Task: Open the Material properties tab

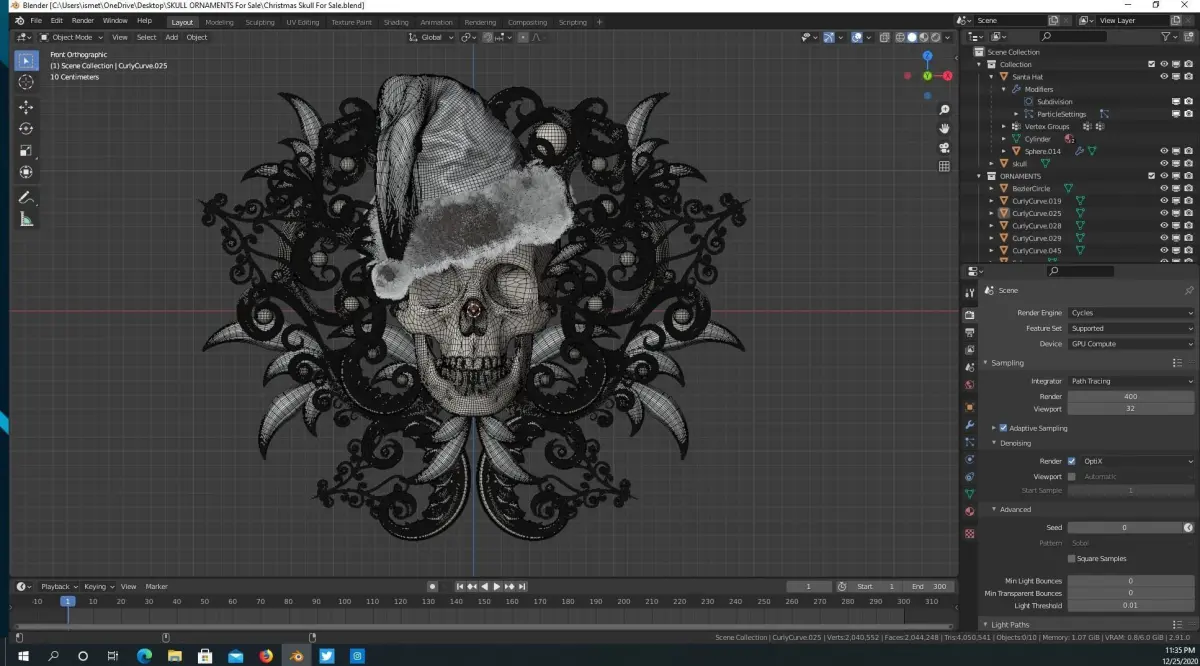Action: (969, 512)
